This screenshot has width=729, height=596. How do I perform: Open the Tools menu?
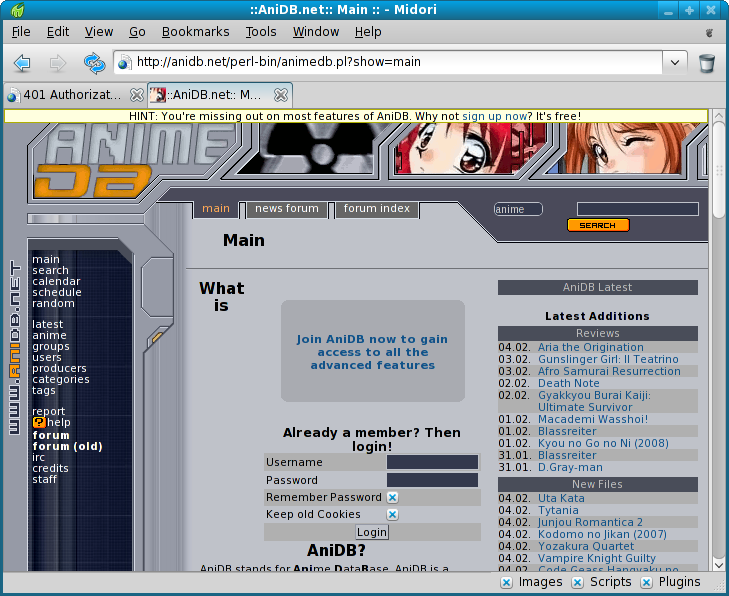(x=261, y=32)
